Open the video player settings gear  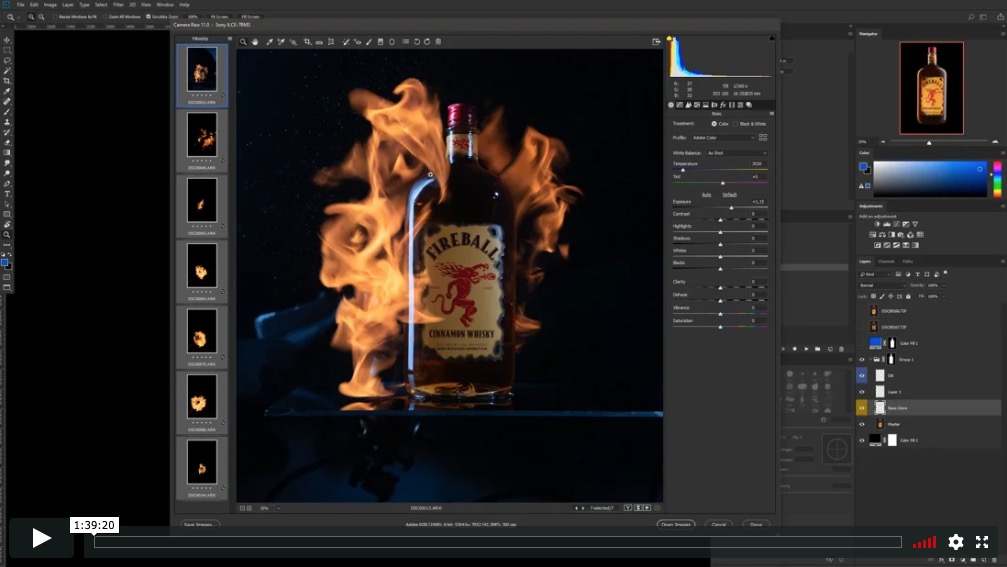pyautogui.click(x=956, y=542)
